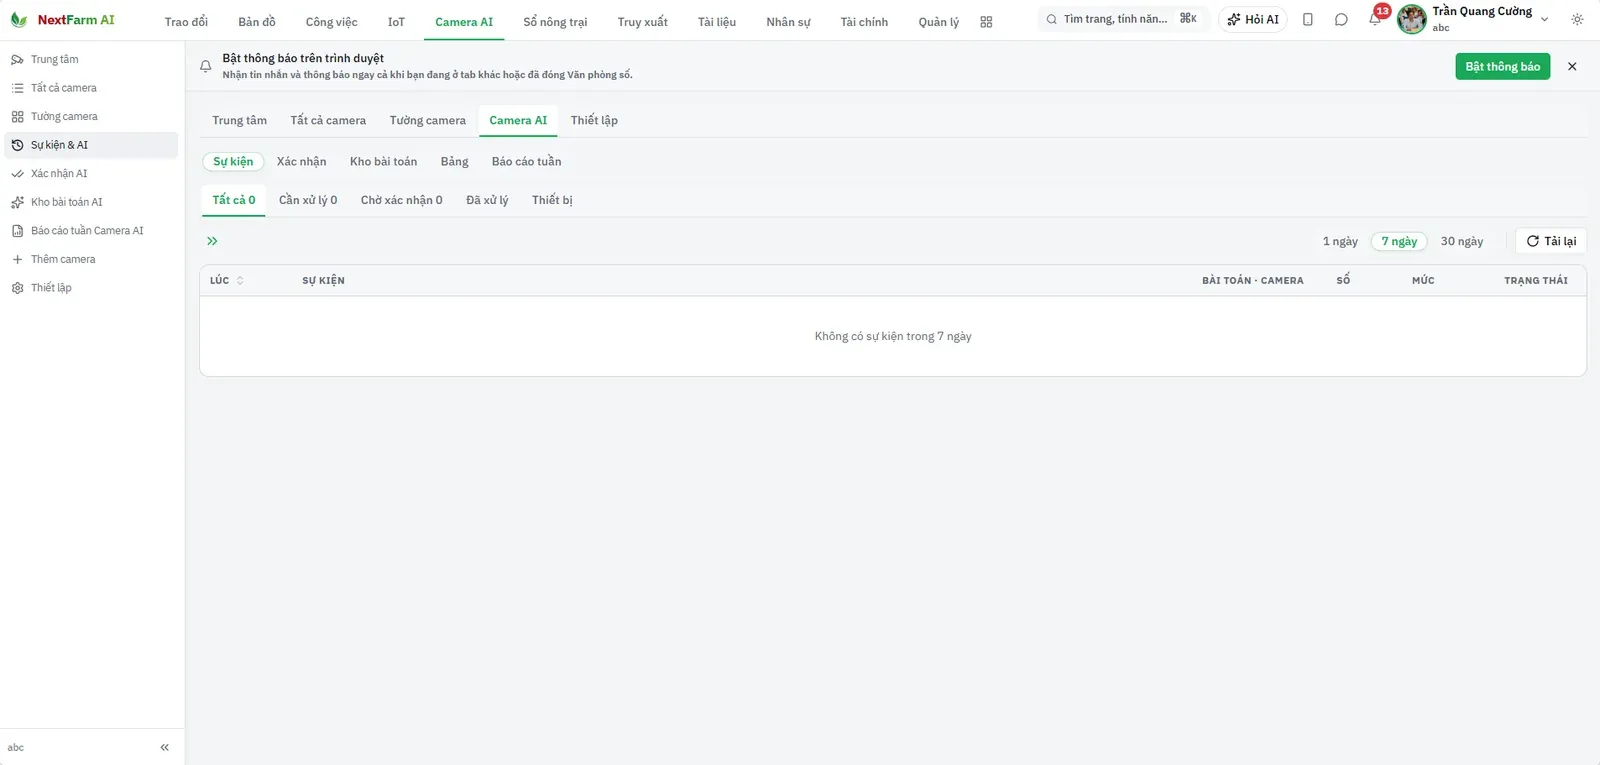Open Thiết lập in the left sidebar
This screenshot has height=765, width=1600.
[91, 288]
